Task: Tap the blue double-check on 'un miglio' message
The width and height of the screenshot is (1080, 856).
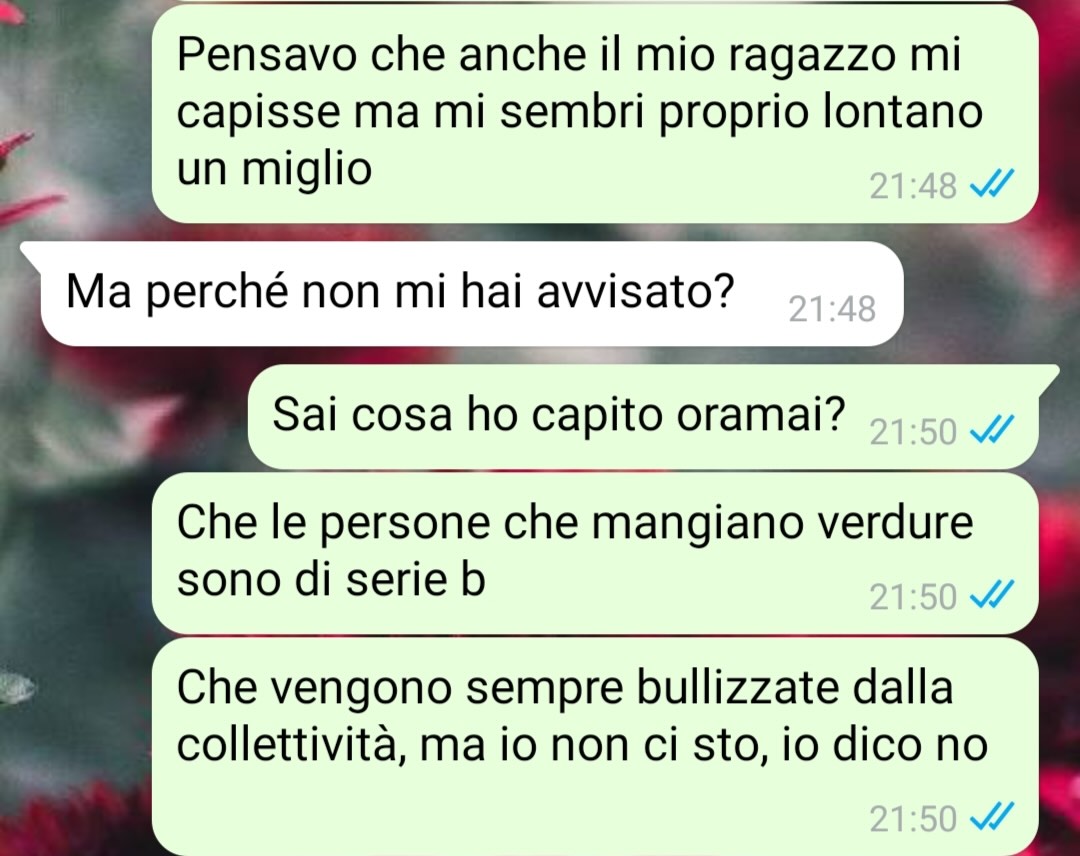Action: pos(991,185)
